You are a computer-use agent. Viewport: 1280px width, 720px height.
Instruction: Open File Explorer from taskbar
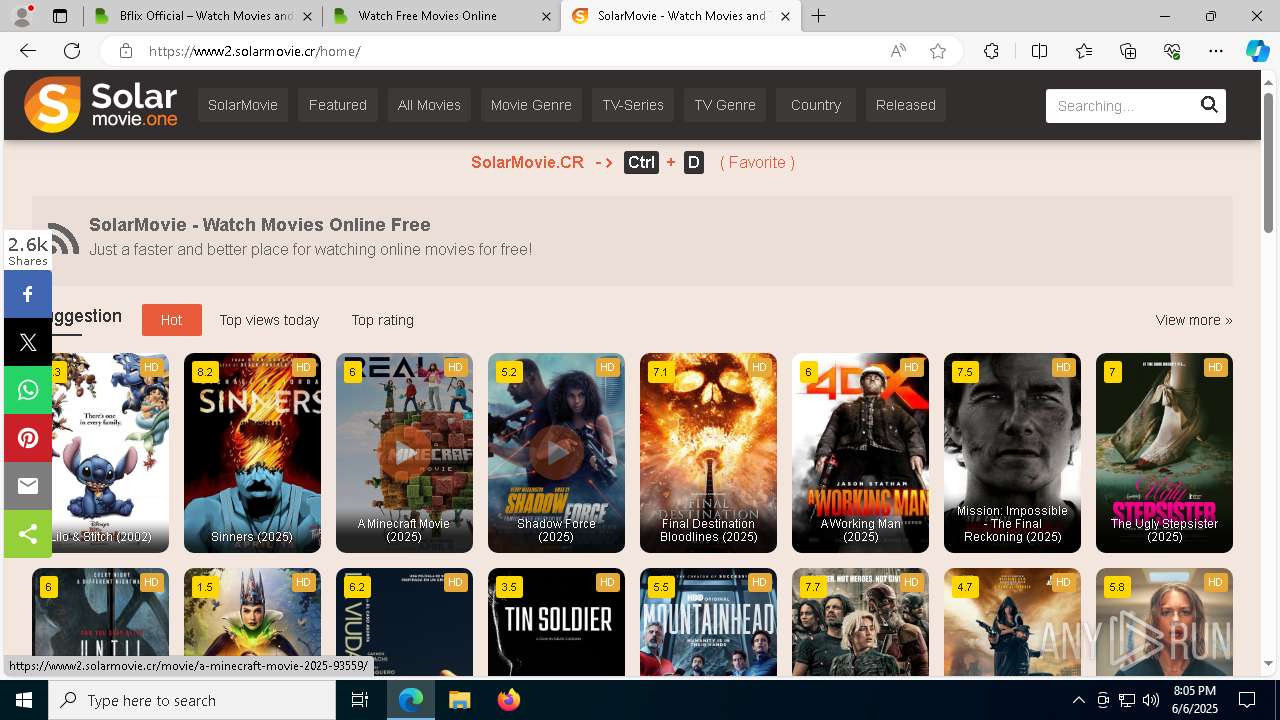click(459, 700)
